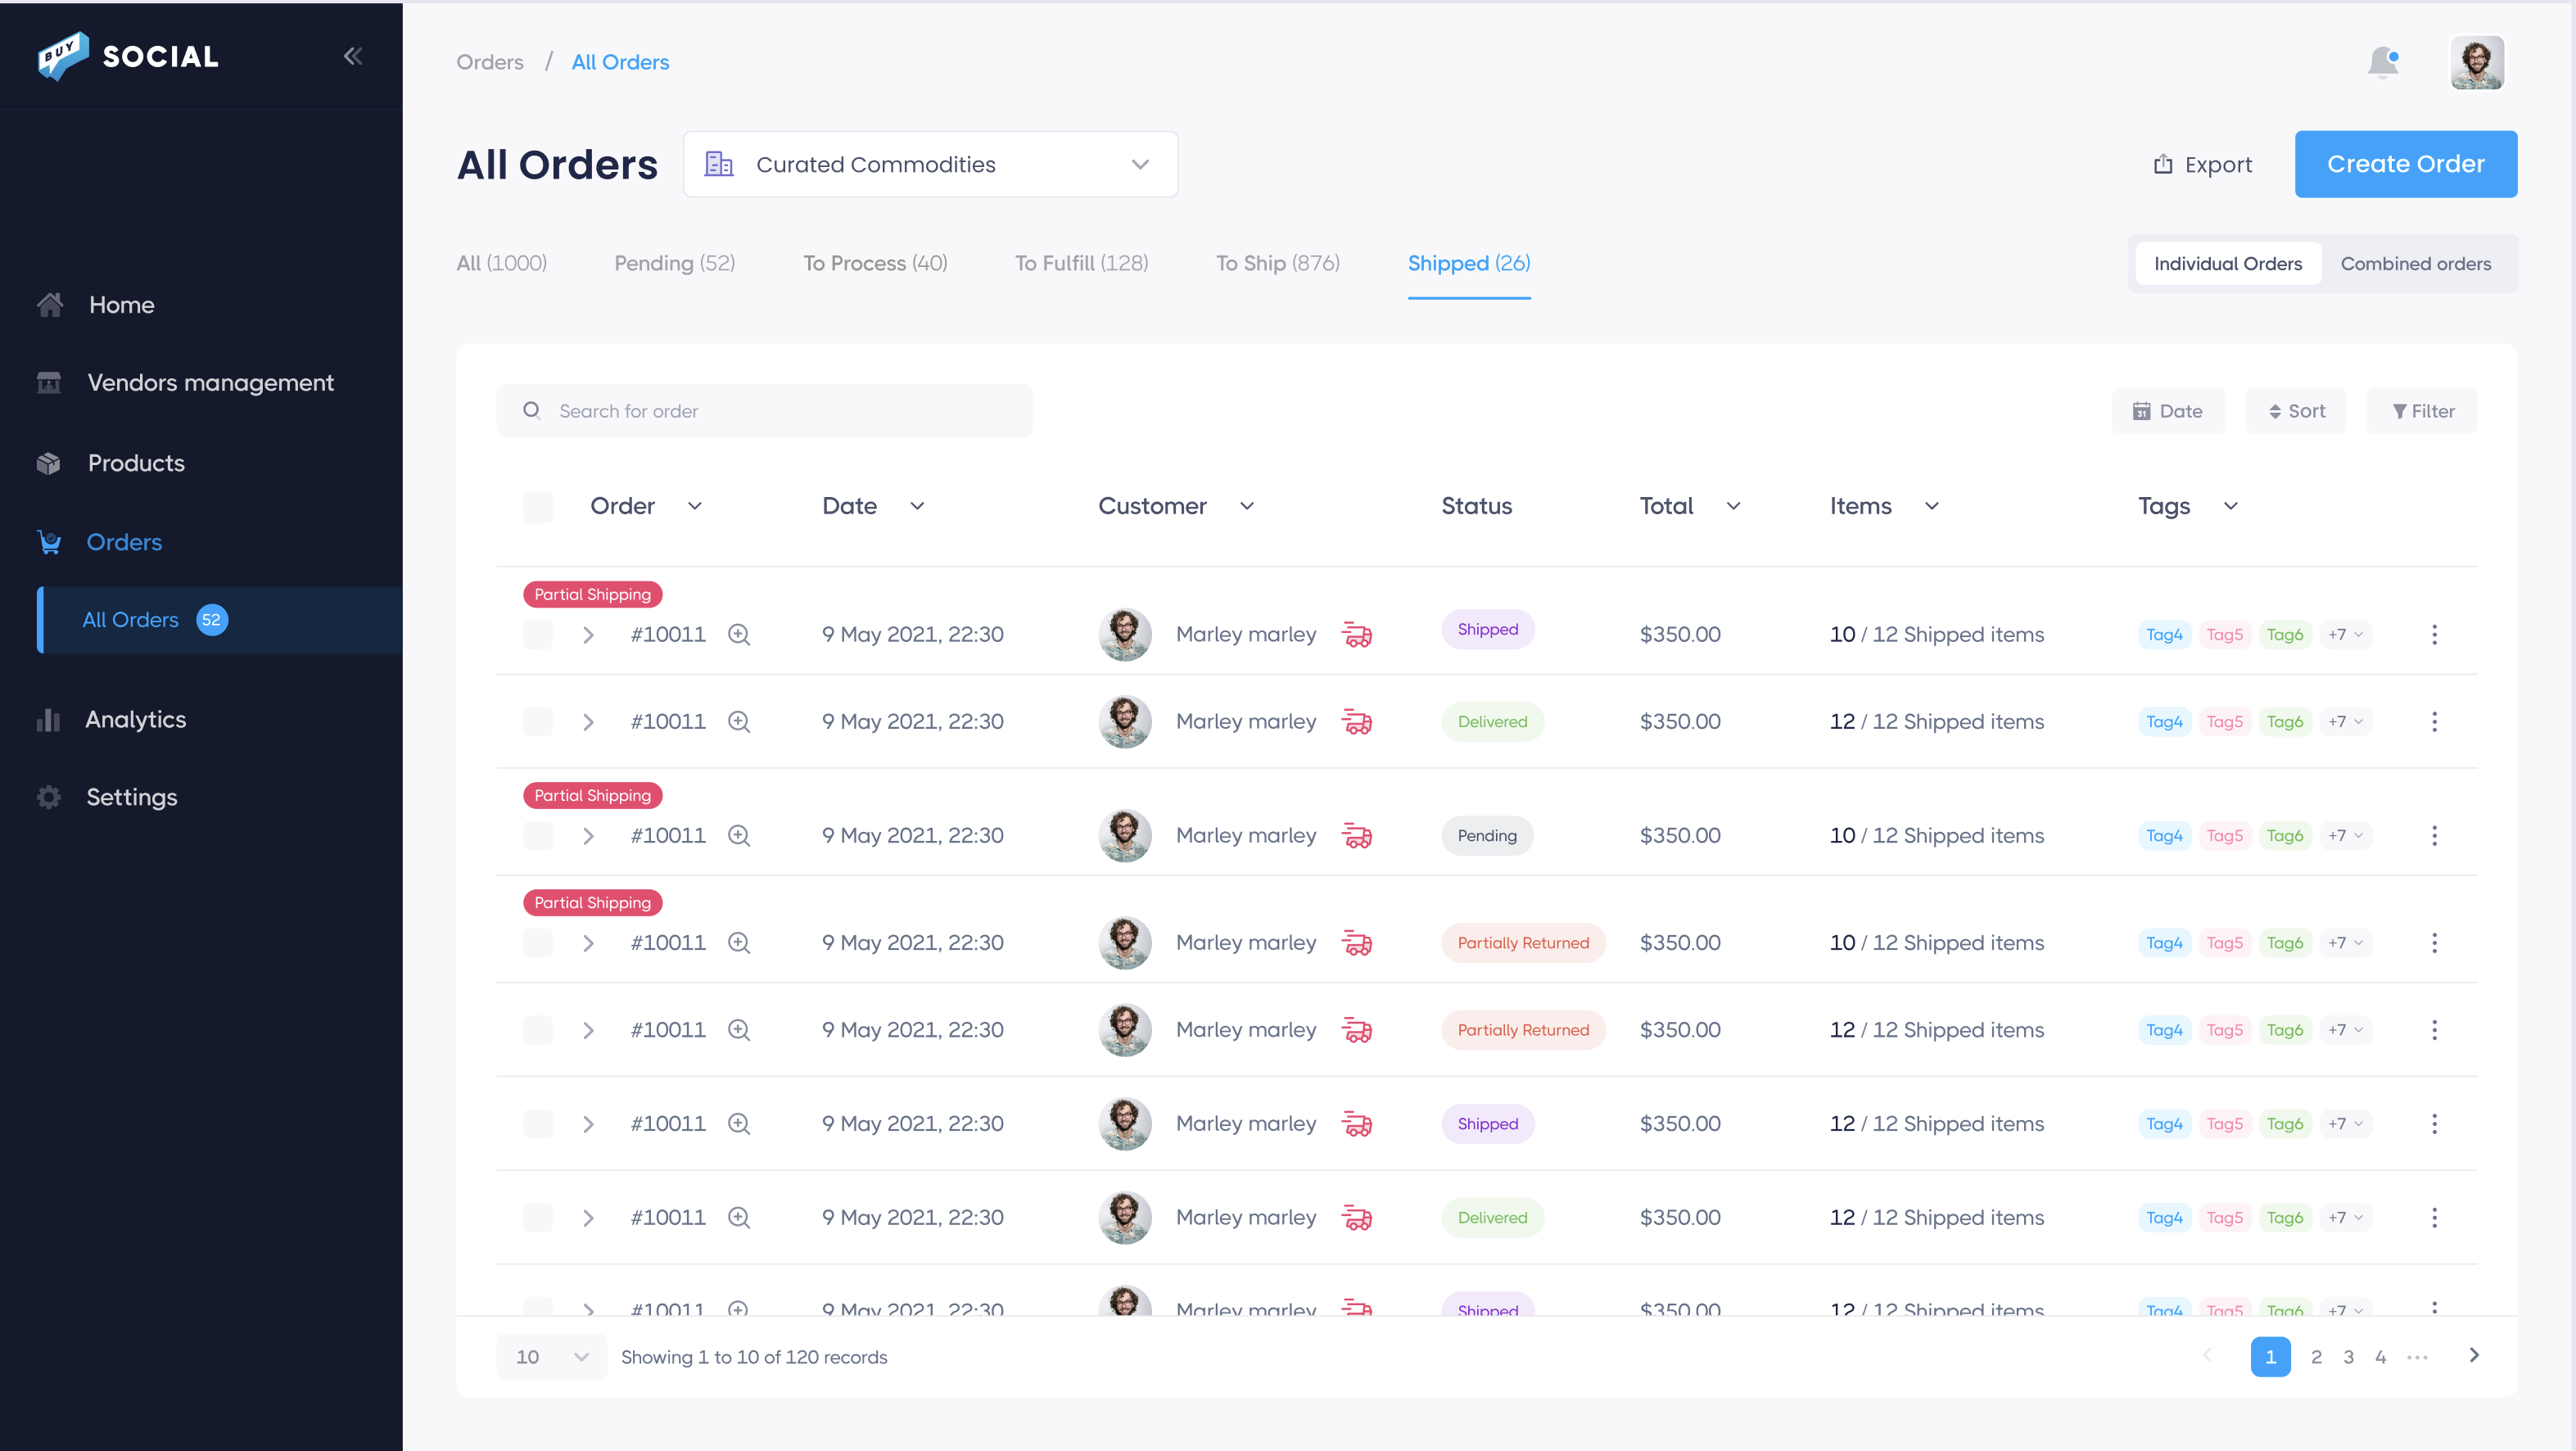Switch to Combined orders view
Screen dimensions: 2576x1451
point(2416,263)
